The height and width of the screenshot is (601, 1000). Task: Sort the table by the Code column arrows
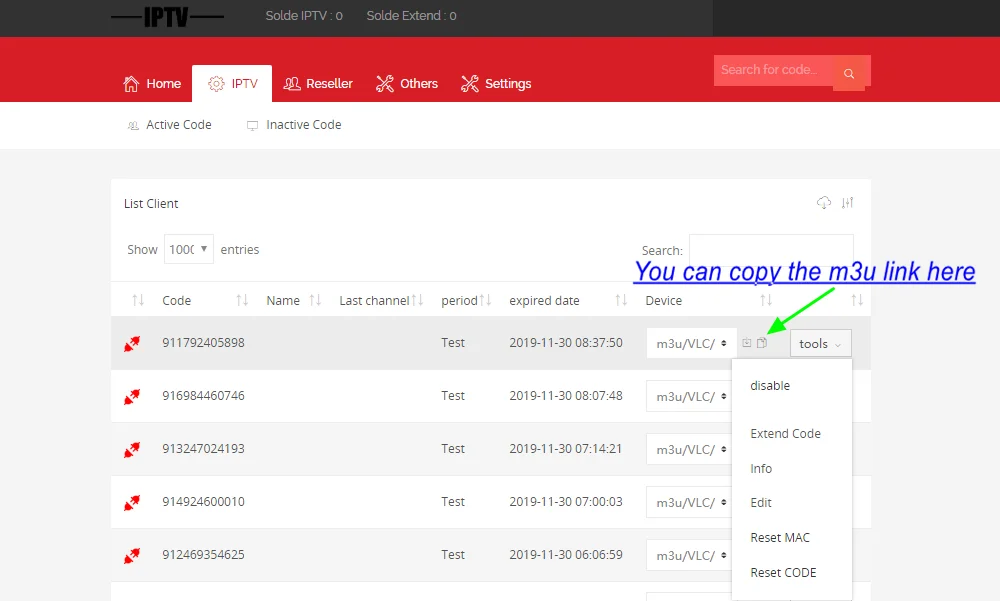click(x=242, y=300)
